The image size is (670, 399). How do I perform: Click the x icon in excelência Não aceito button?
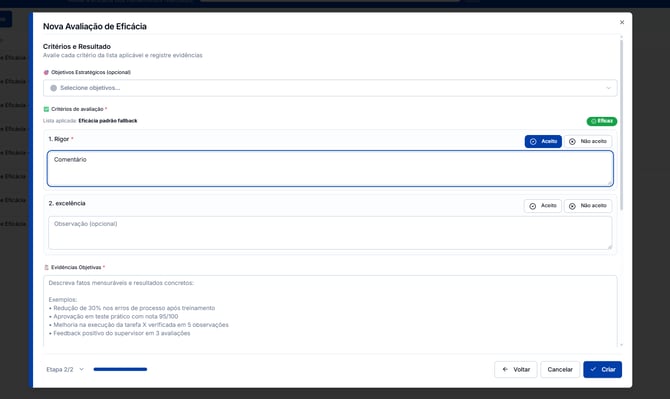coord(572,206)
